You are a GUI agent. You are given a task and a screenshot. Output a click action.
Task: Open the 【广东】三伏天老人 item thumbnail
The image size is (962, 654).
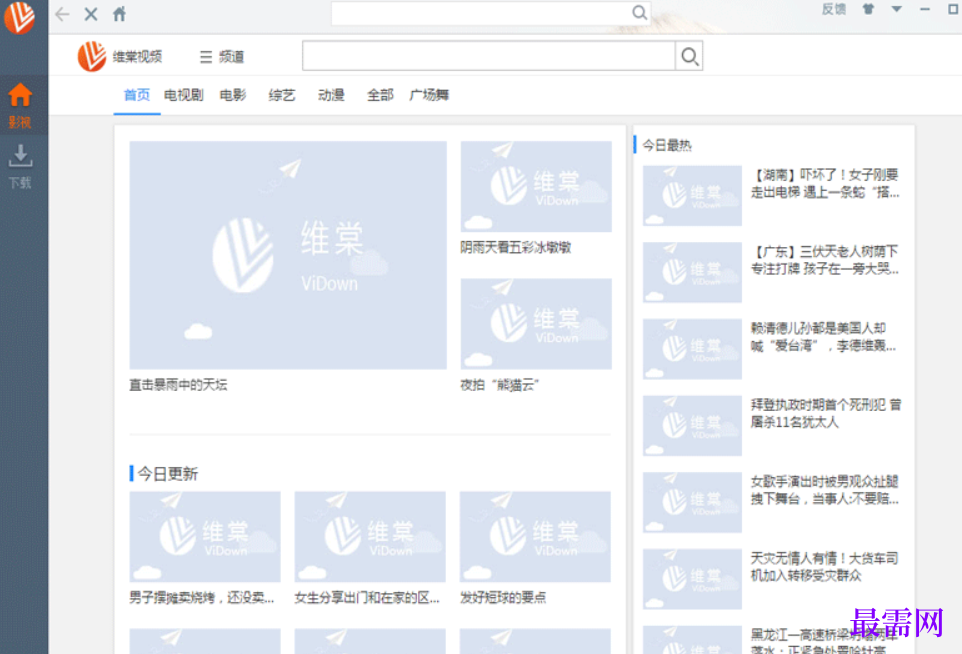pyautogui.click(x=692, y=272)
